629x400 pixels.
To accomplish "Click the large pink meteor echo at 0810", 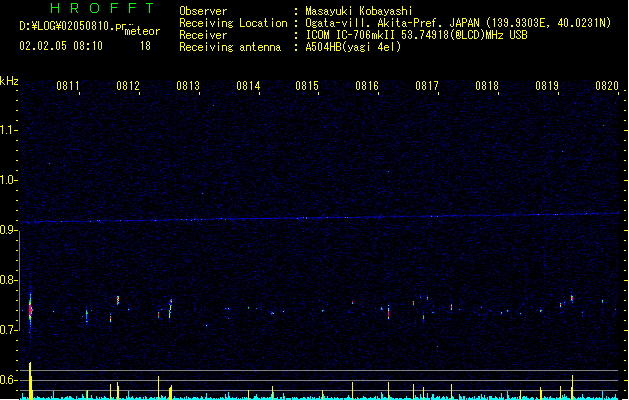I will click(x=30, y=311).
